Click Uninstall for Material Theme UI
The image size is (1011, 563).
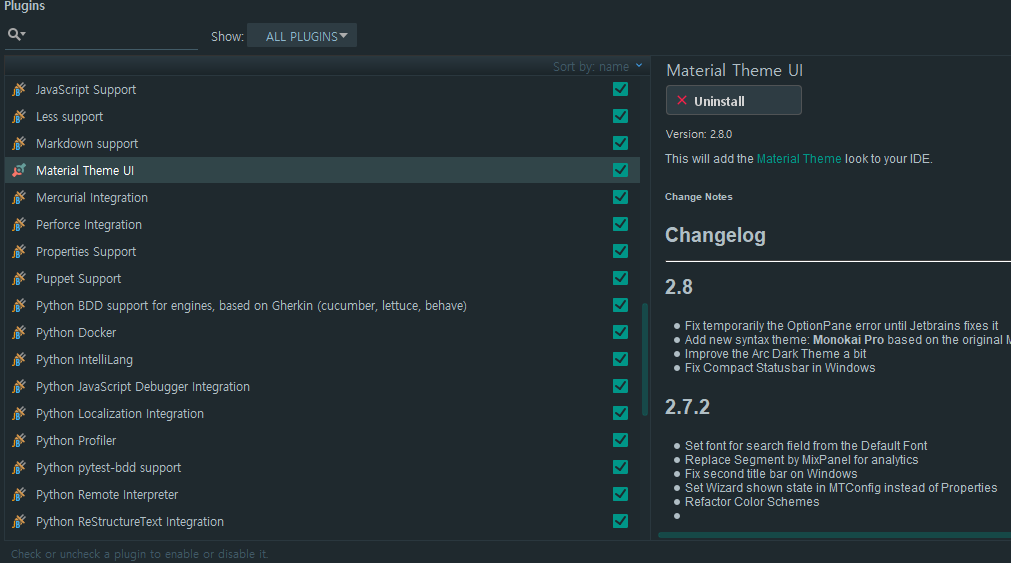[x=734, y=101]
